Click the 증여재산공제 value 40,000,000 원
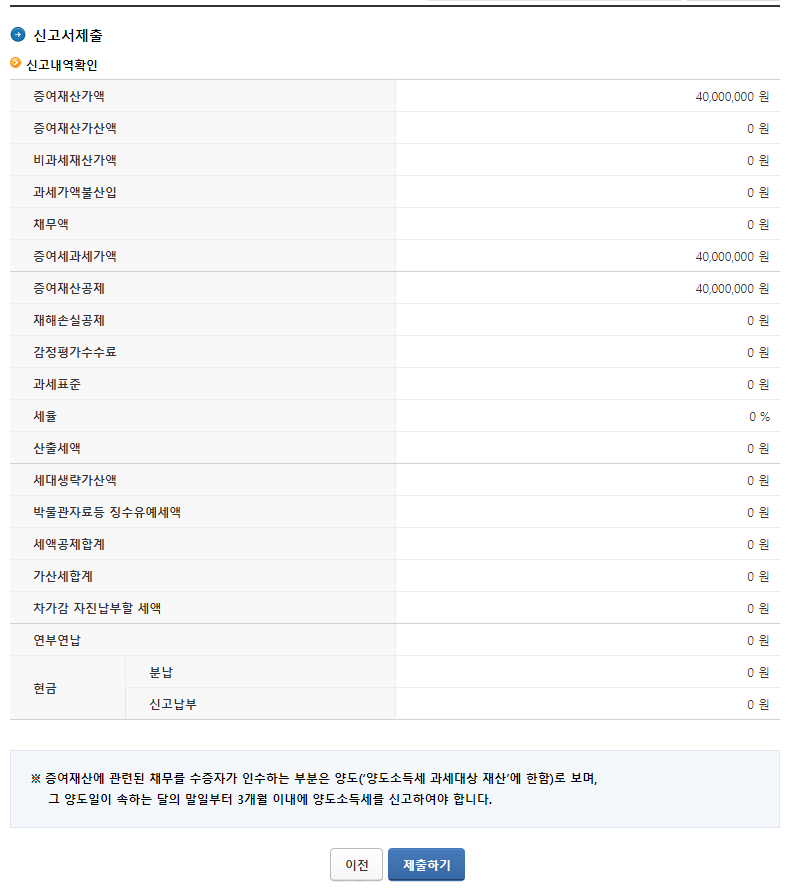 [732, 288]
